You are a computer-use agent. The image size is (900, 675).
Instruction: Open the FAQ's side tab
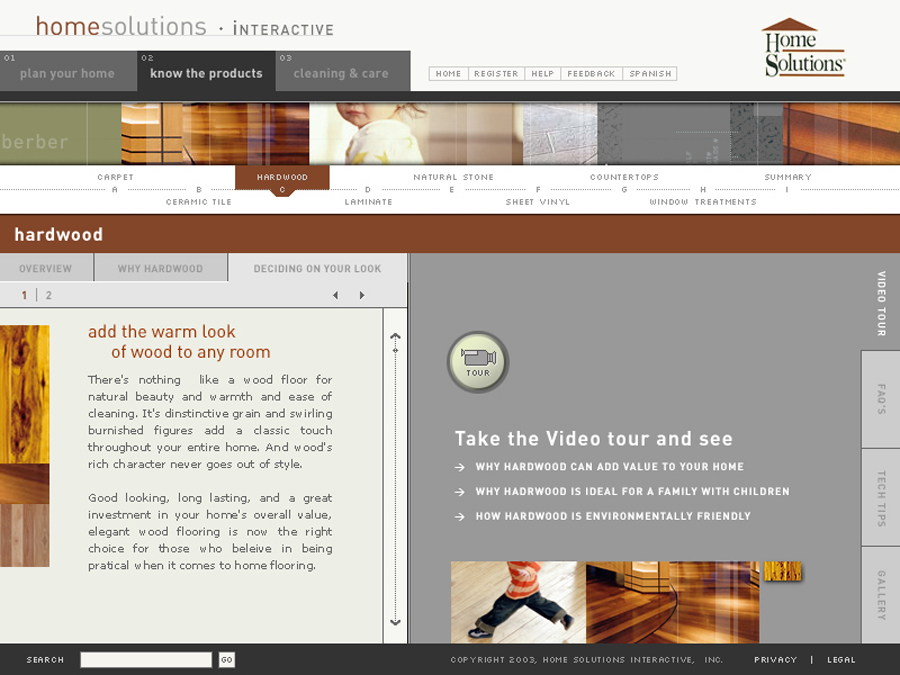(881, 399)
